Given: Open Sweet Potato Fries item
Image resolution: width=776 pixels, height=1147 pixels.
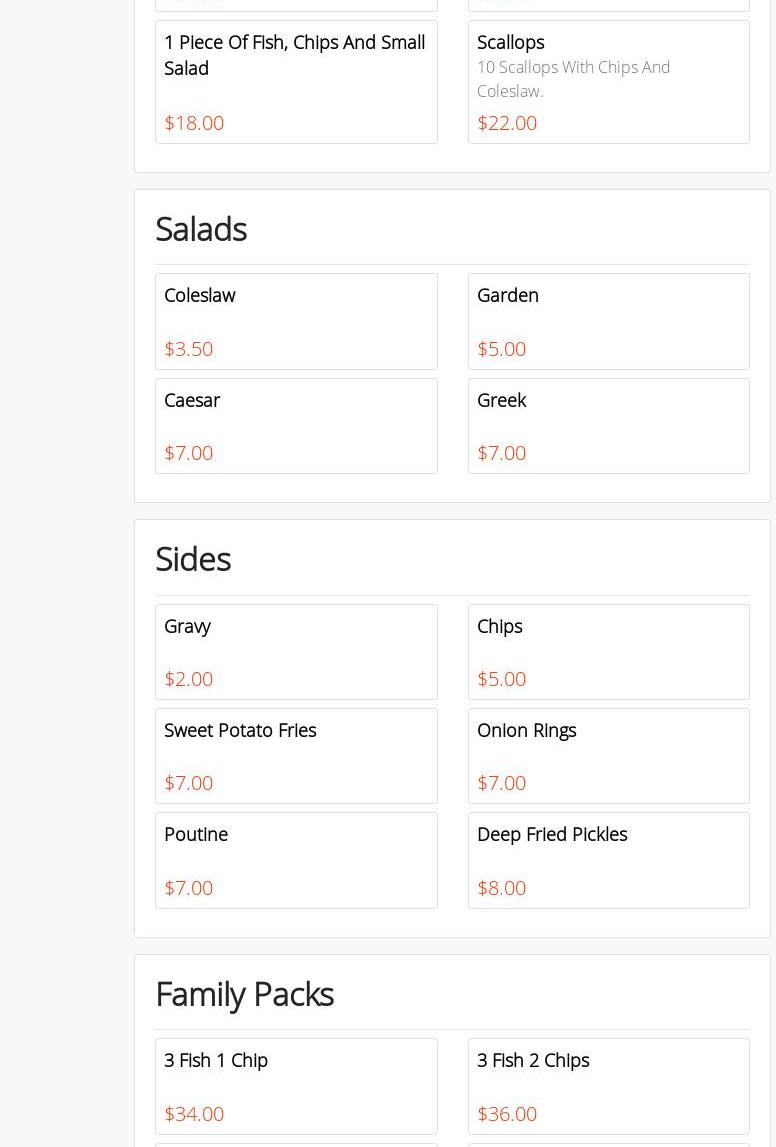Looking at the screenshot, I should 296,755.
